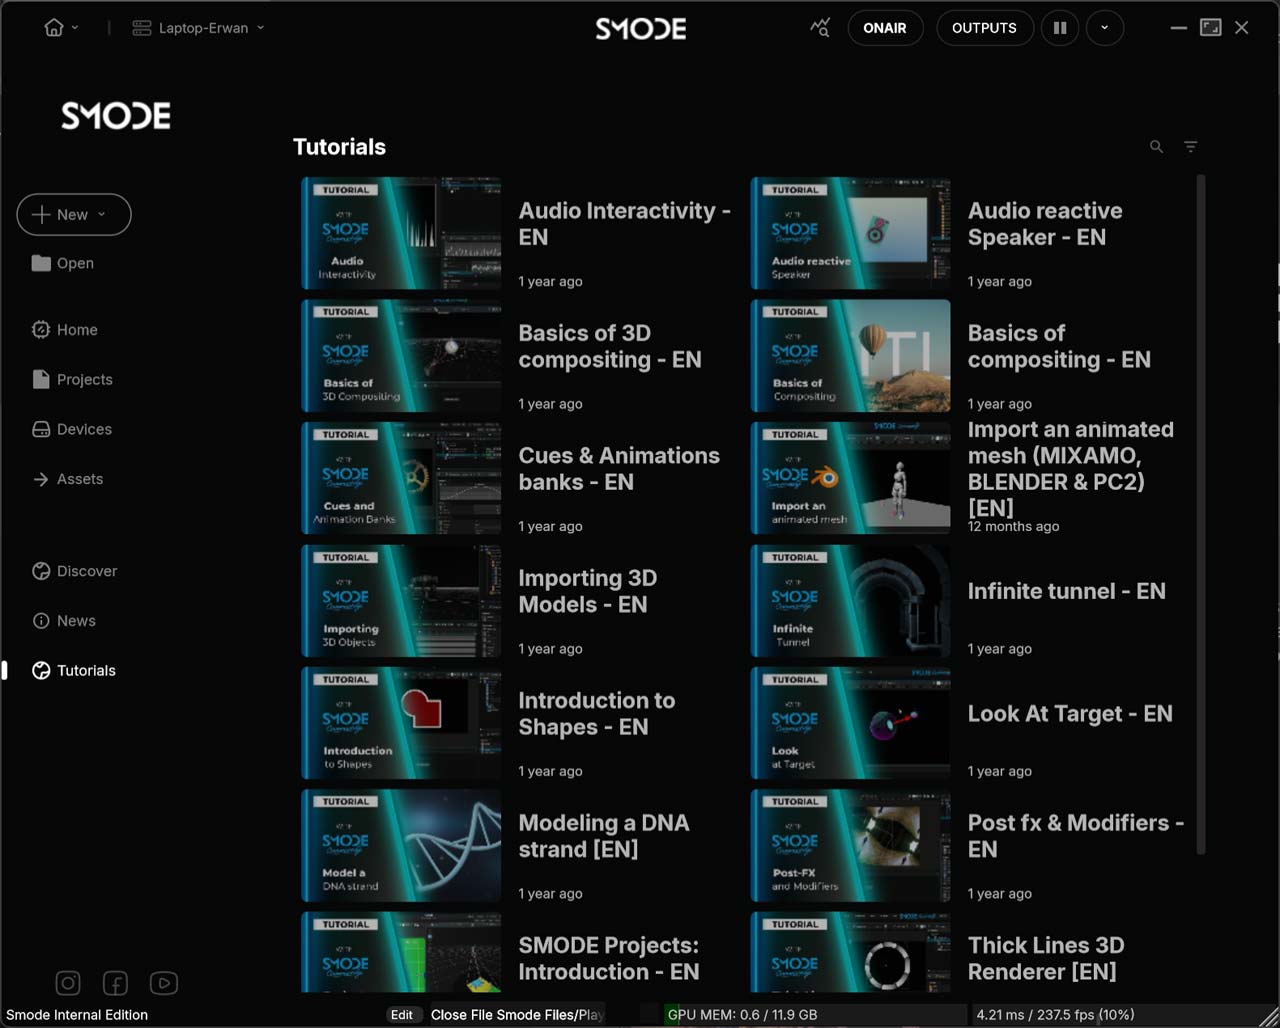
Task: Click the "Infinite tunnel - EN" title
Action: [x=1067, y=591]
